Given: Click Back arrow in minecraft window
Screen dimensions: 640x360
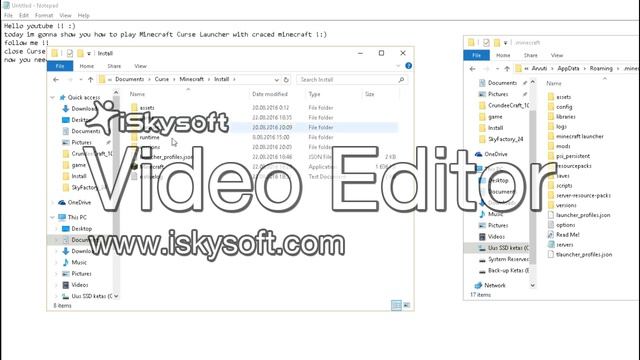Looking at the screenshot, I should tap(472, 69).
